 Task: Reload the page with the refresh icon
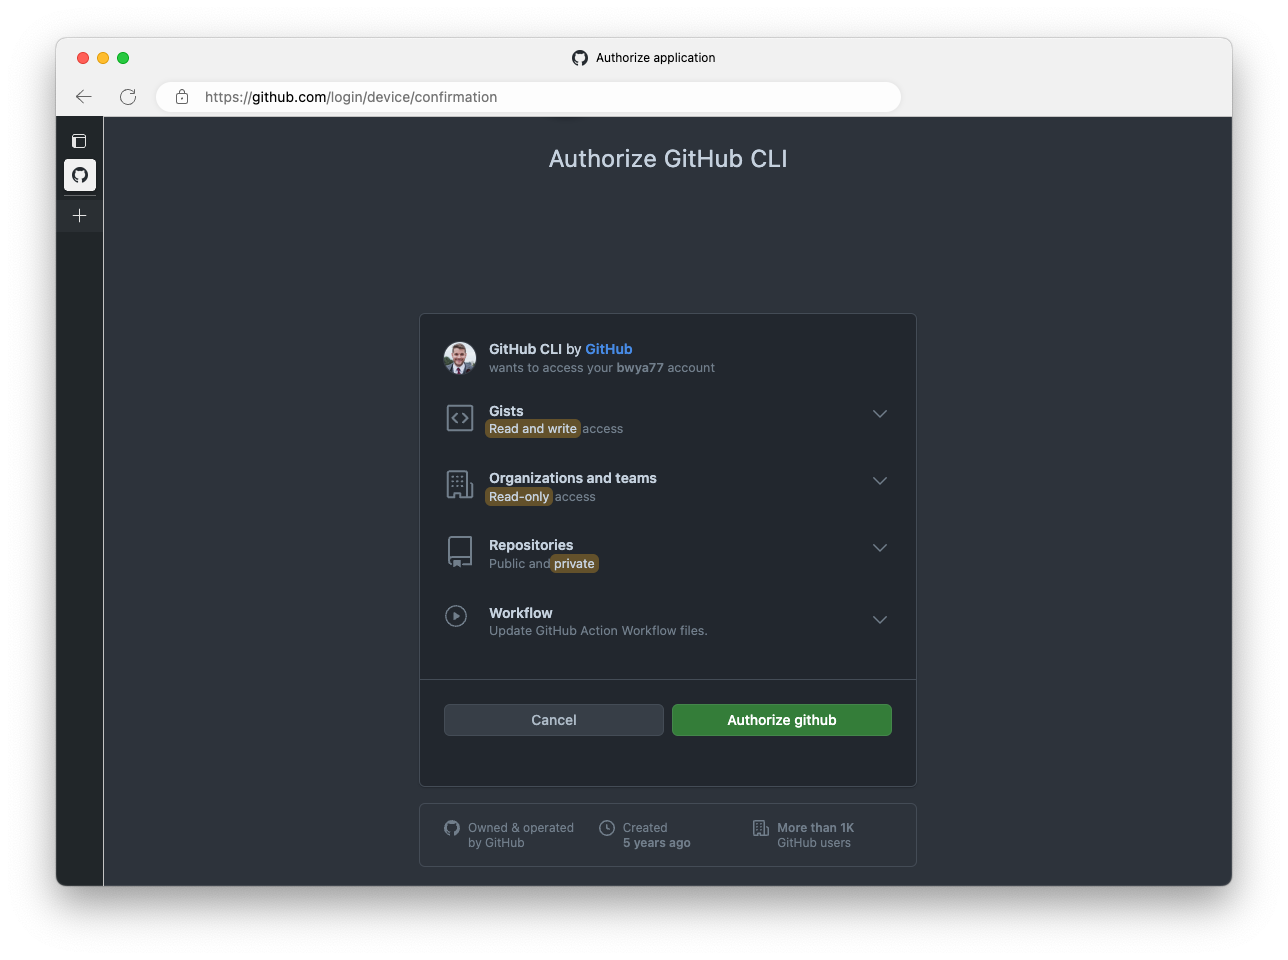[128, 97]
